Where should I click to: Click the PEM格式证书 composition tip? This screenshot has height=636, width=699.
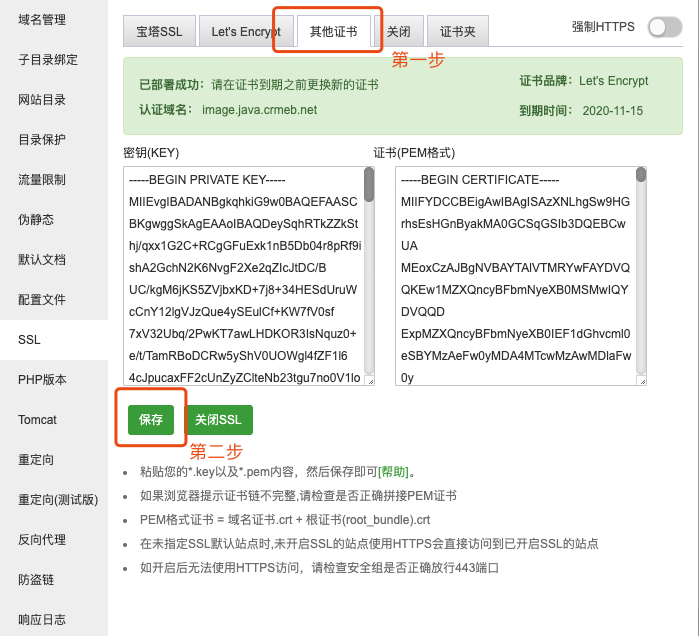[285, 520]
